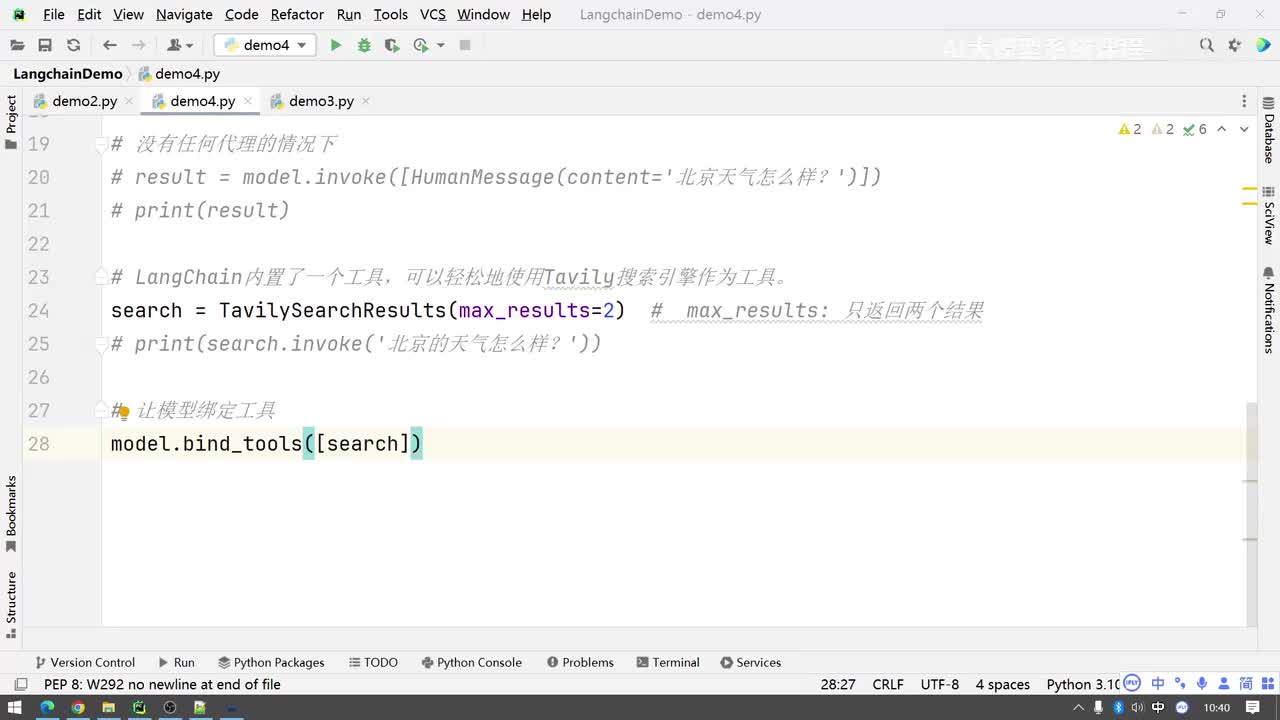Open the Python Packages tool window
Screen dimensions: 1280x720
(270, 662)
